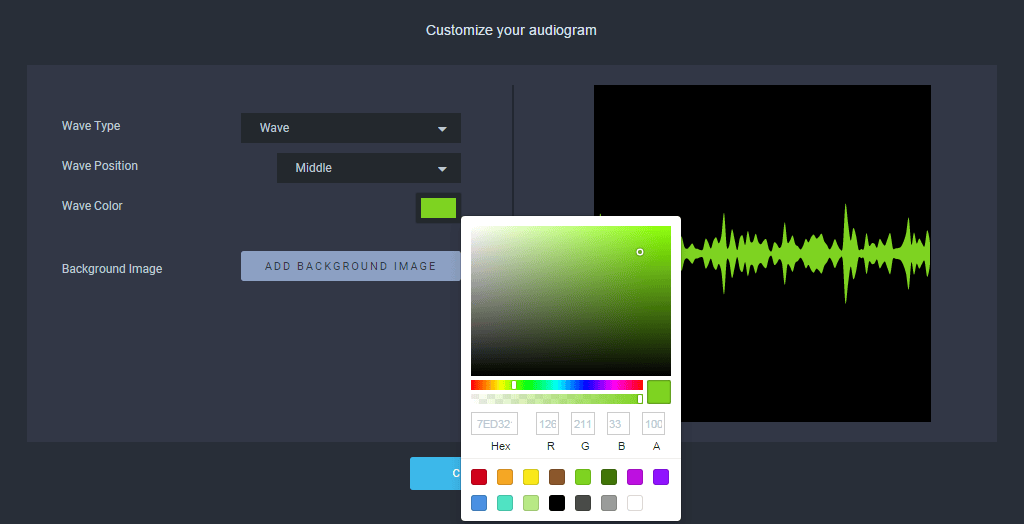Click the Customize your audiogram heading
Screen dimensions: 1024x524
point(511,30)
